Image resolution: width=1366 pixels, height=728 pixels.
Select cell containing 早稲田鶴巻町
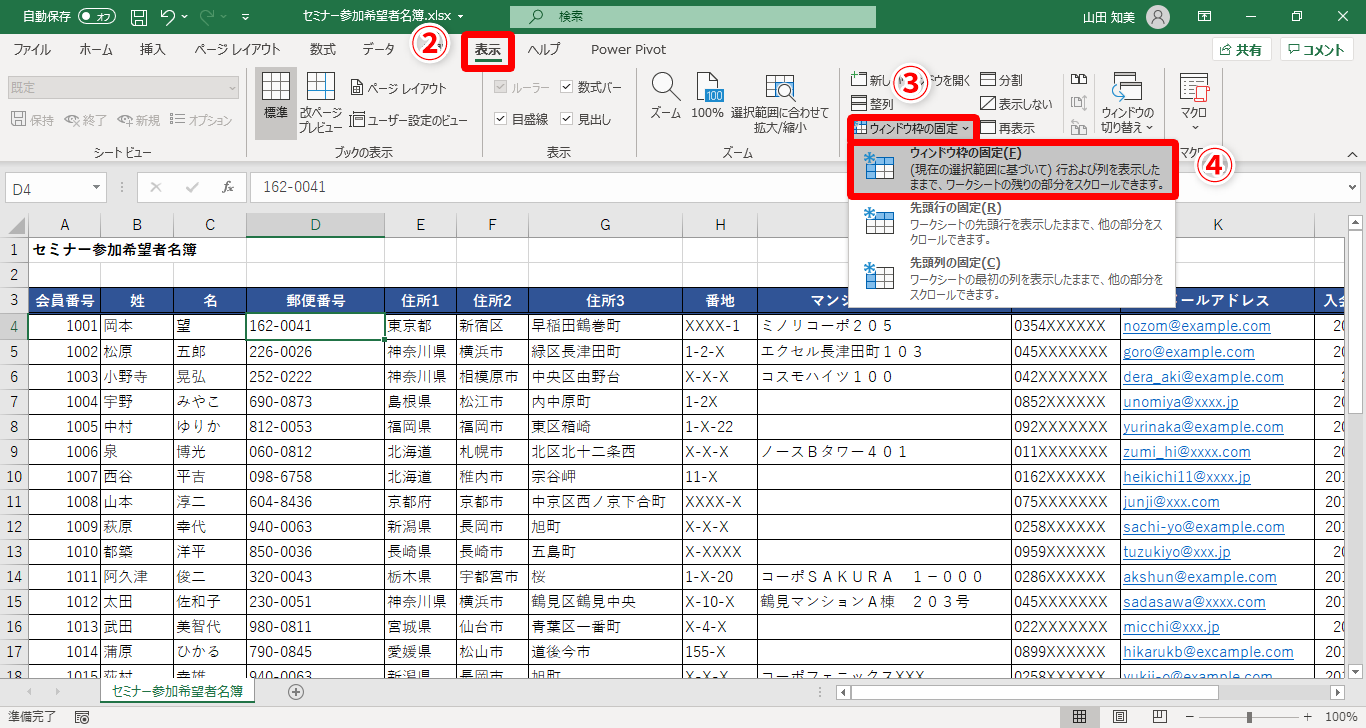pyautogui.click(x=606, y=326)
